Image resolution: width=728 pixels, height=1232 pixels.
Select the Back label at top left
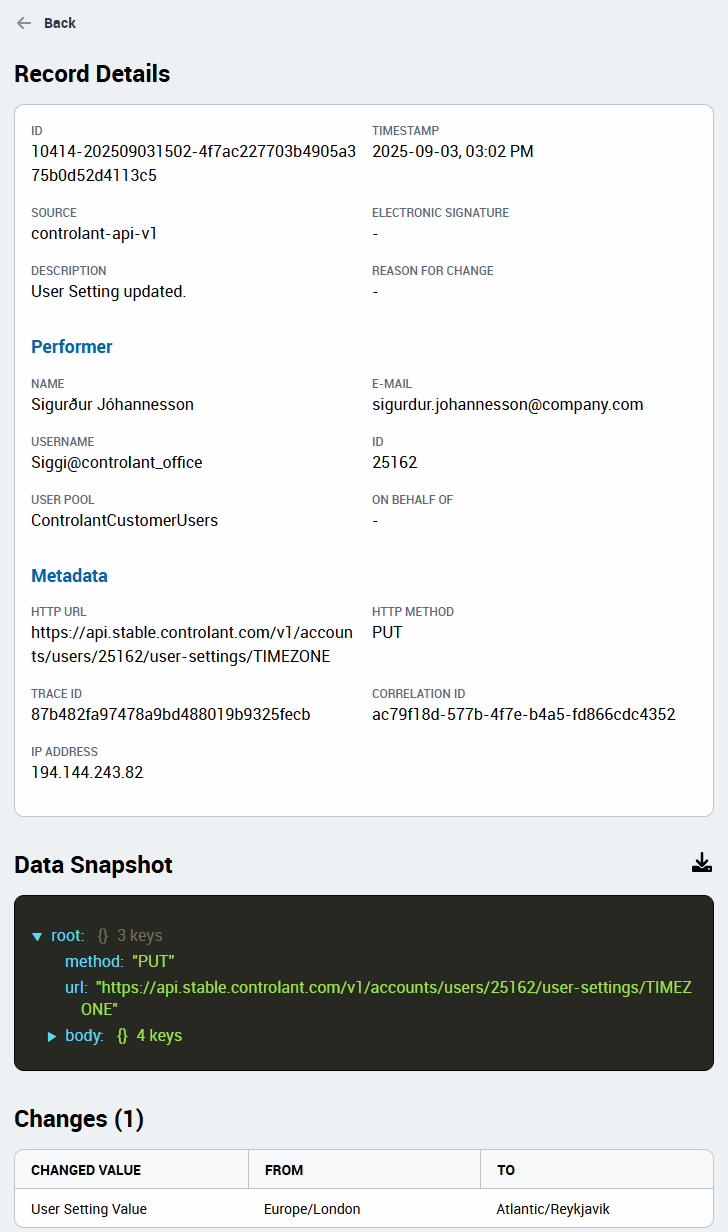pyautogui.click(x=61, y=23)
